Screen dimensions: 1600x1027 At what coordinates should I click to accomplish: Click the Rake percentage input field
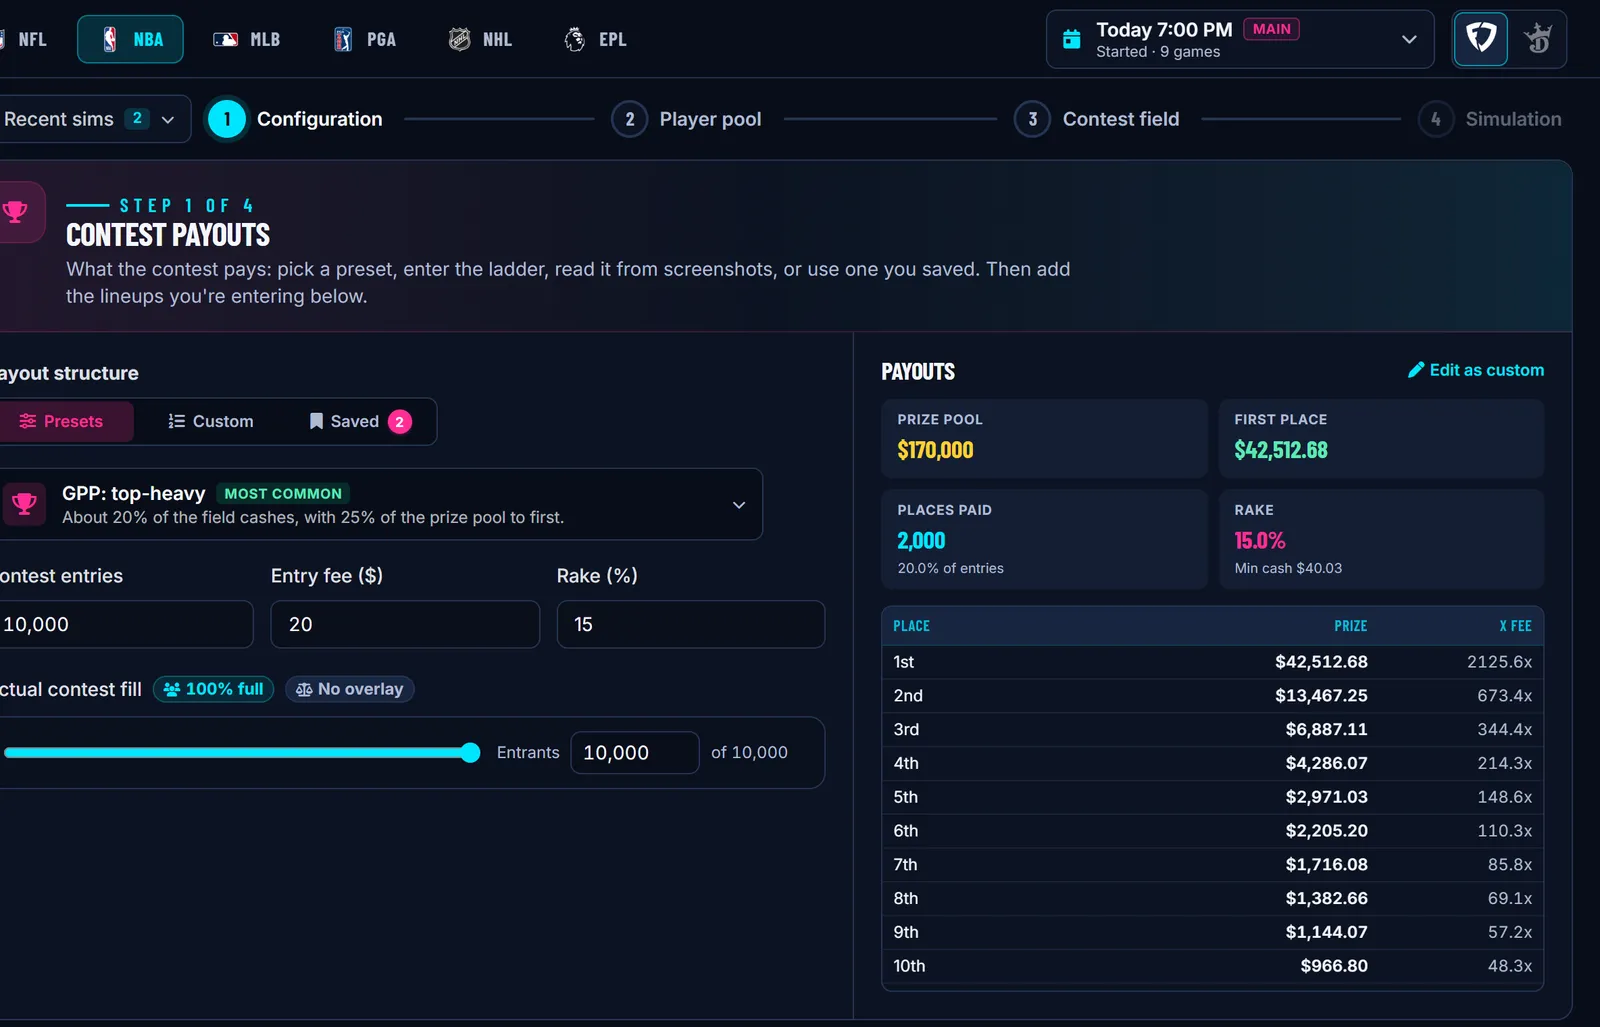(691, 624)
